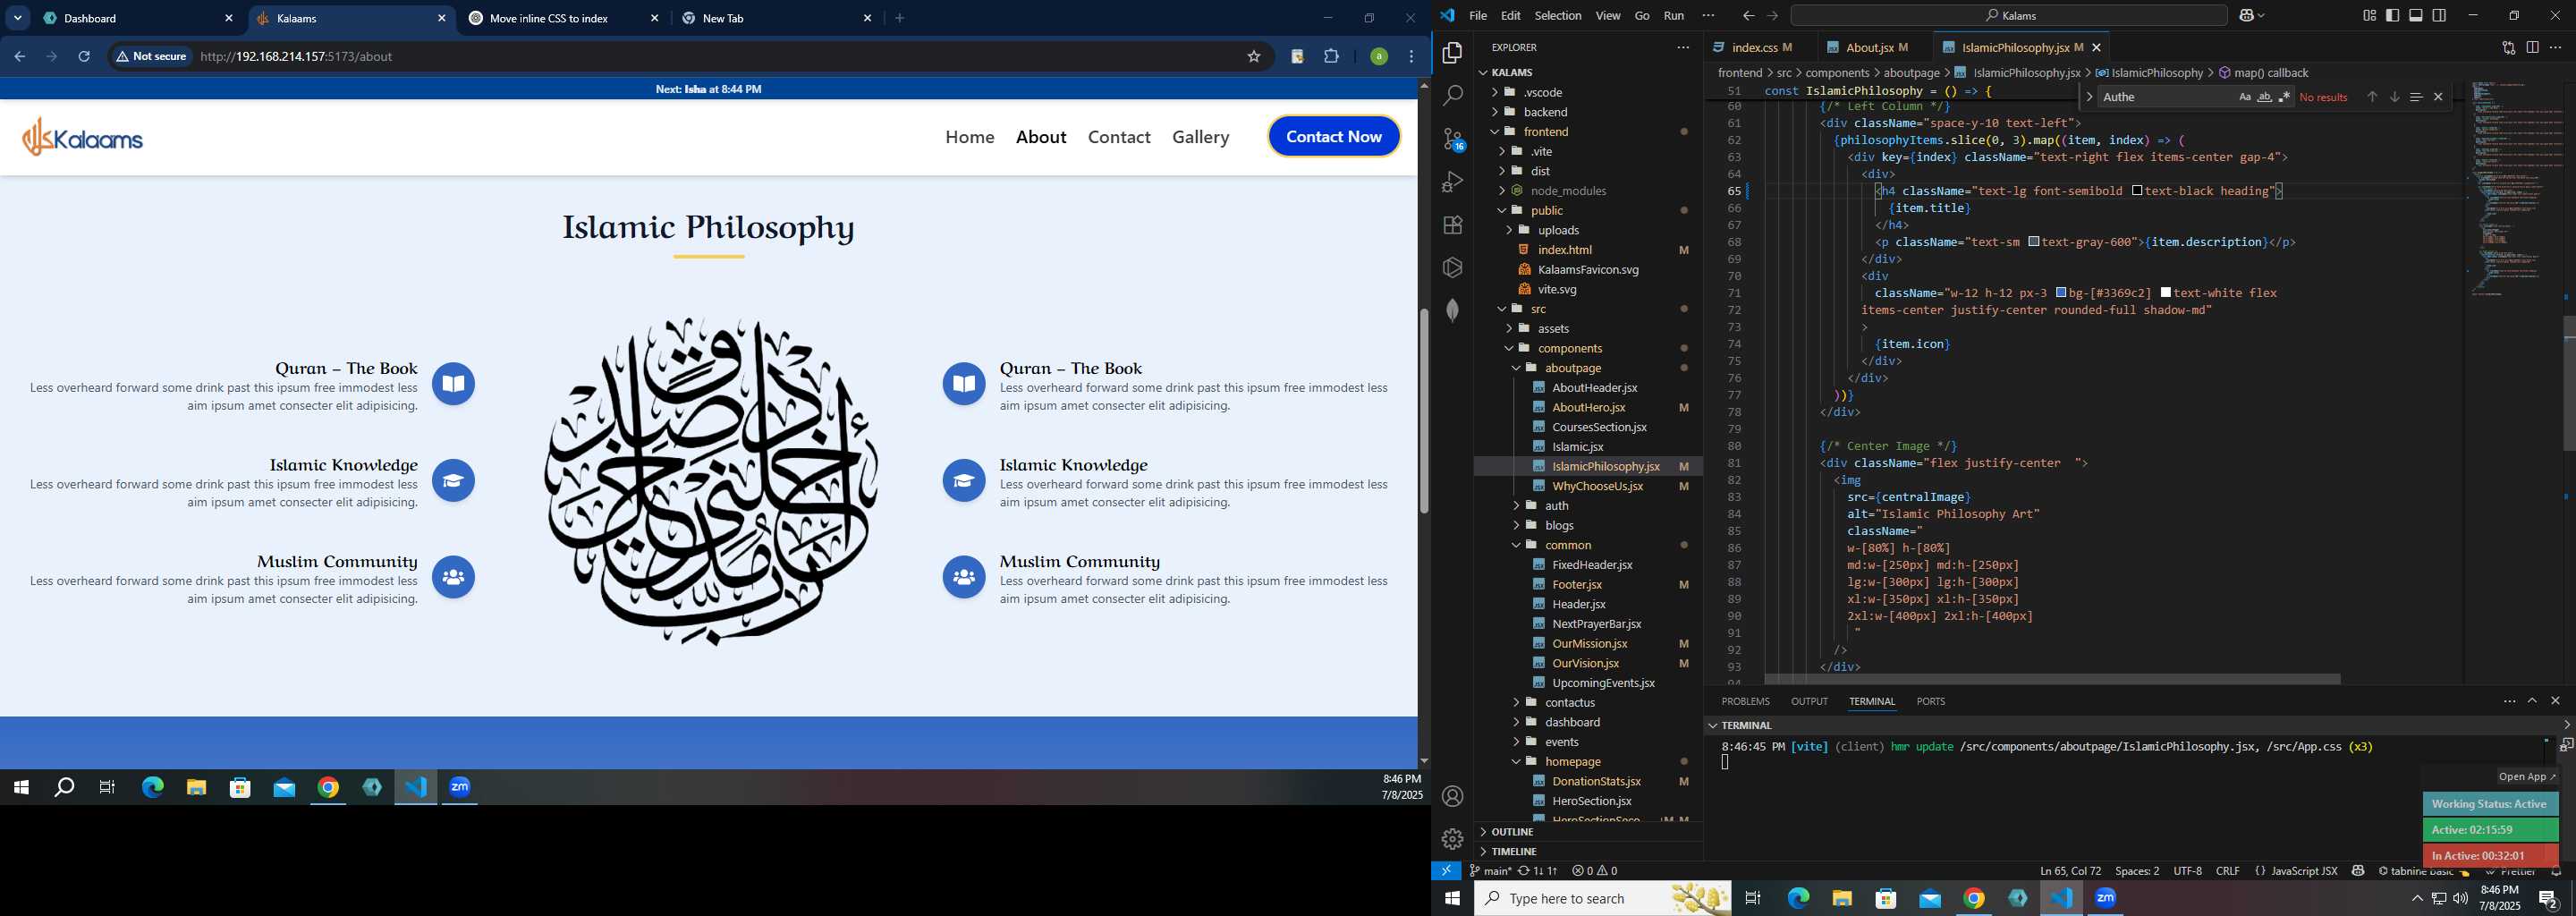Image resolution: width=2576 pixels, height=916 pixels.
Task: Open the File menu in VS Code
Action: pyautogui.click(x=1477, y=15)
